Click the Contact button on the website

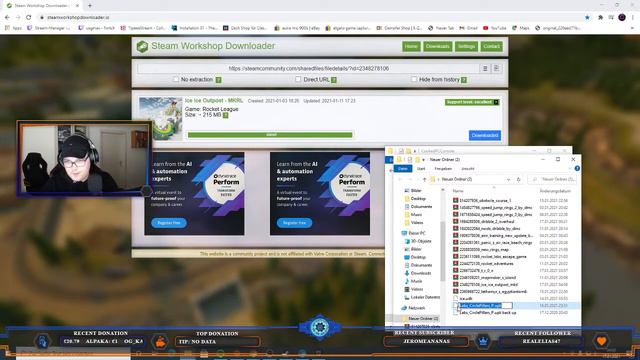point(491,47)
